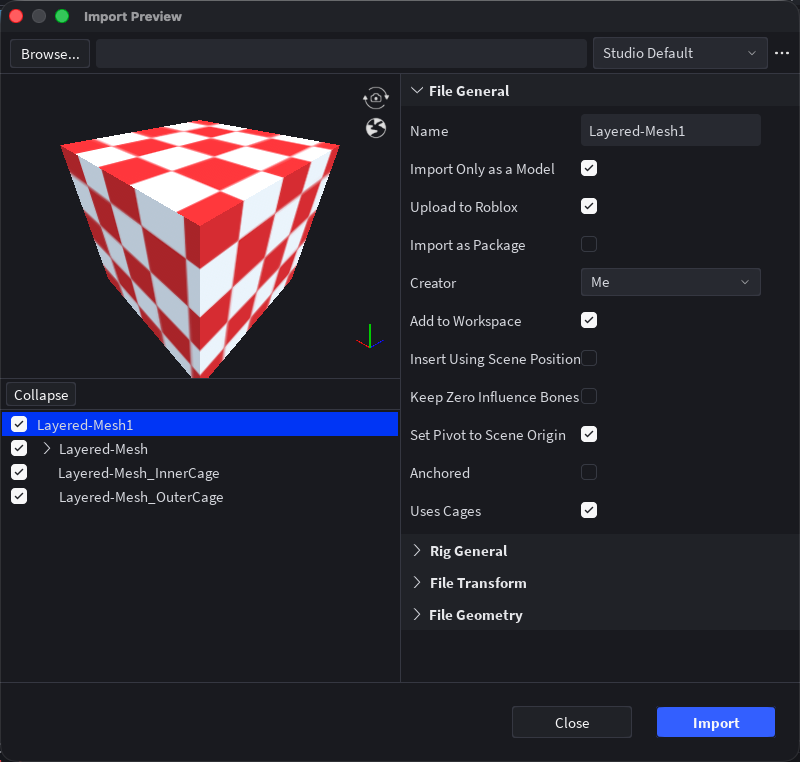Reset the preview camera view
Screen dimensions: 800x762
click(x=376, y=97)
